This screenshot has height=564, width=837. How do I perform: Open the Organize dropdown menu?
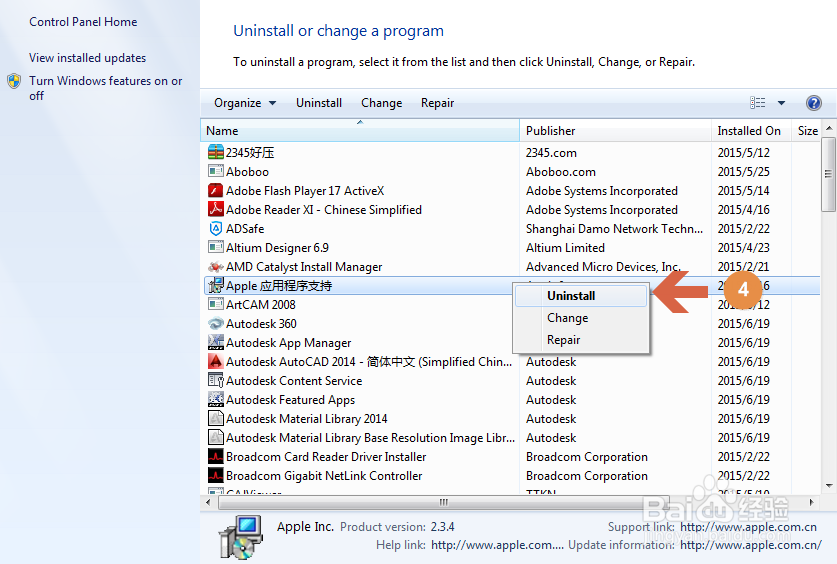pos(245,103)
